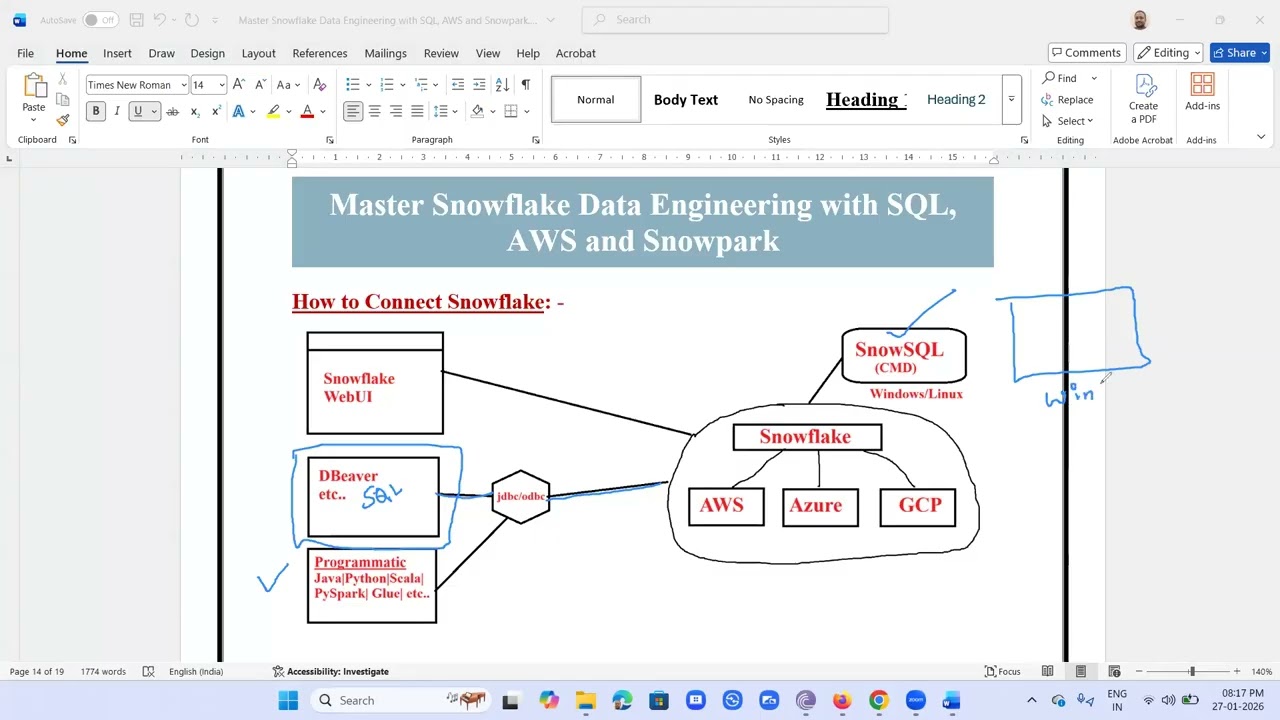The height and width of the screenshot is (720, 1280).
Task: Switch to Web Layout view icon
Action: click(x=1114, y=671)
